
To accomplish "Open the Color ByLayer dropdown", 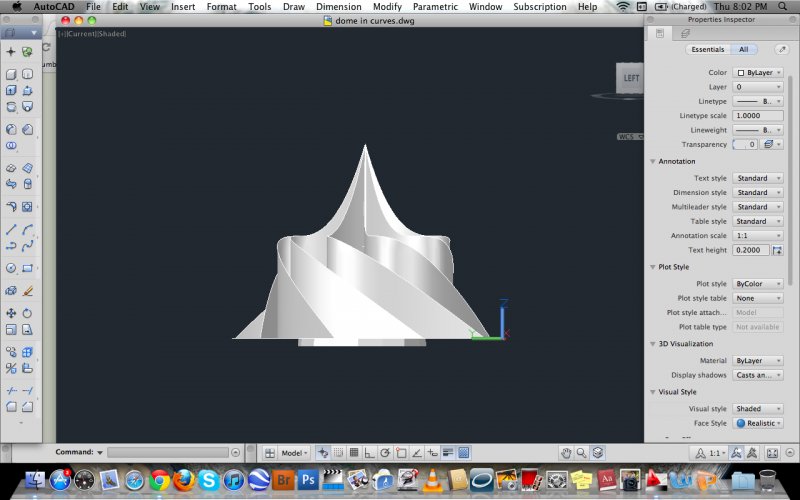I will tap(758, 73).
